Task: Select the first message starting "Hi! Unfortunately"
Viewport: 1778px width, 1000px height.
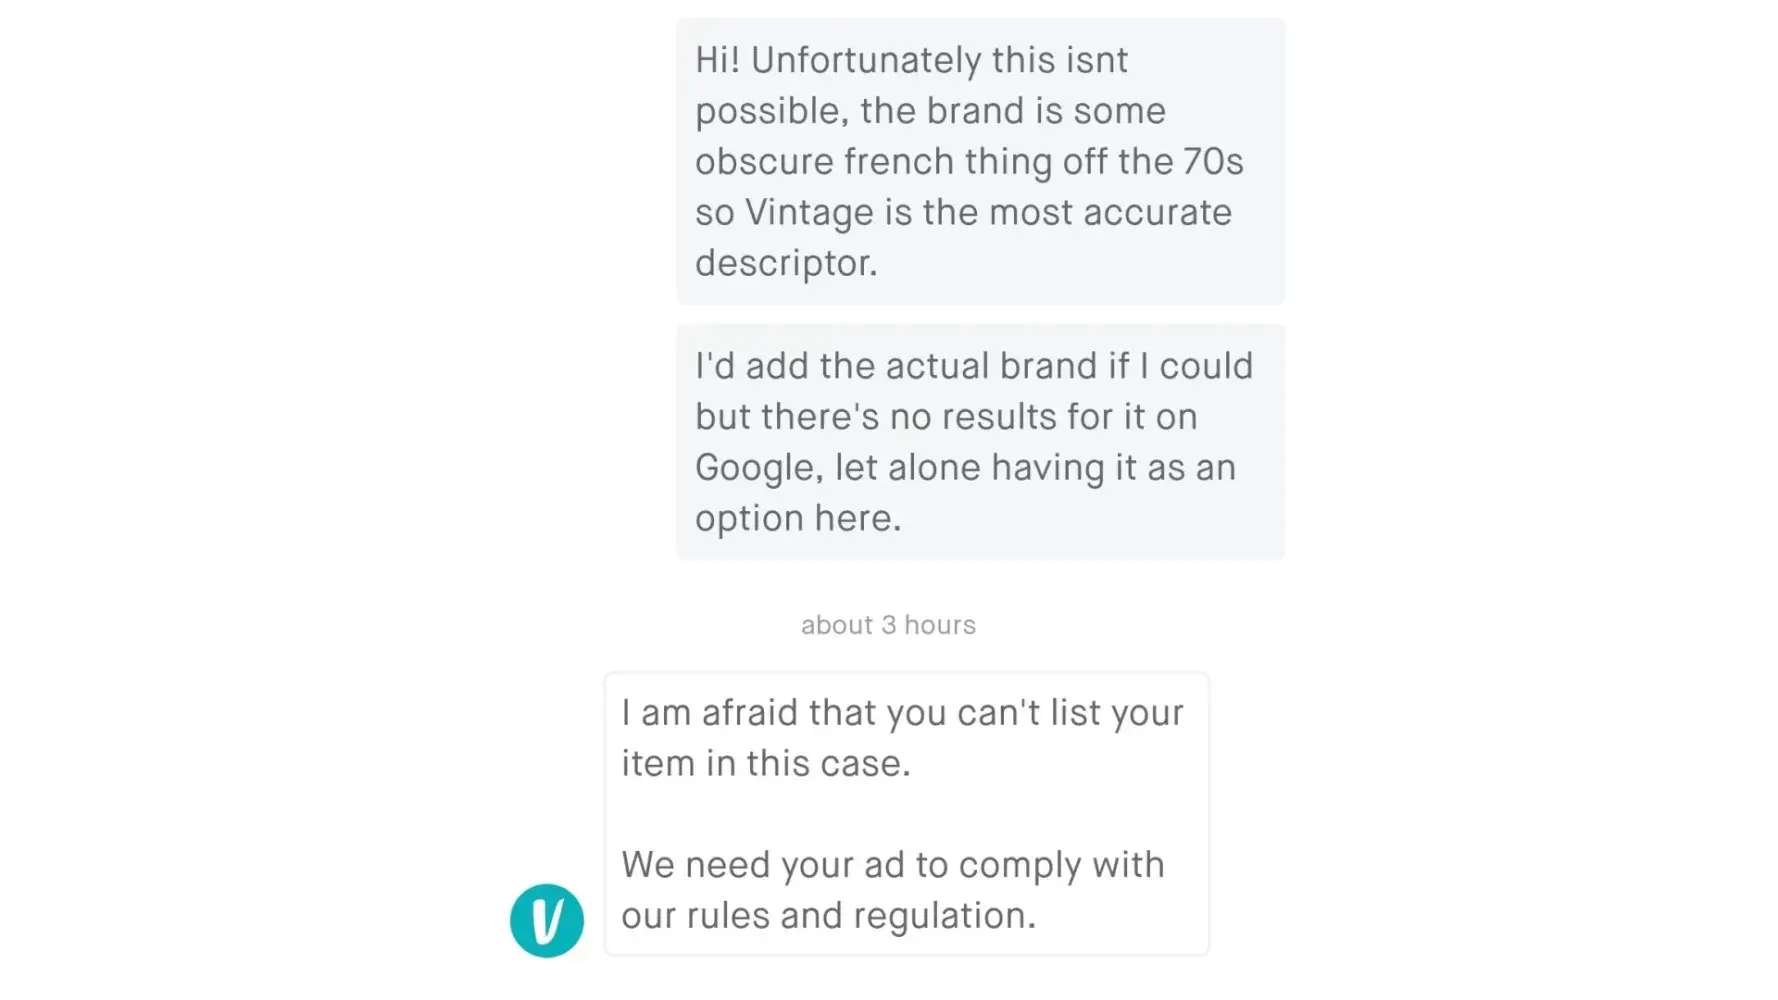Action: coord(980,161)
